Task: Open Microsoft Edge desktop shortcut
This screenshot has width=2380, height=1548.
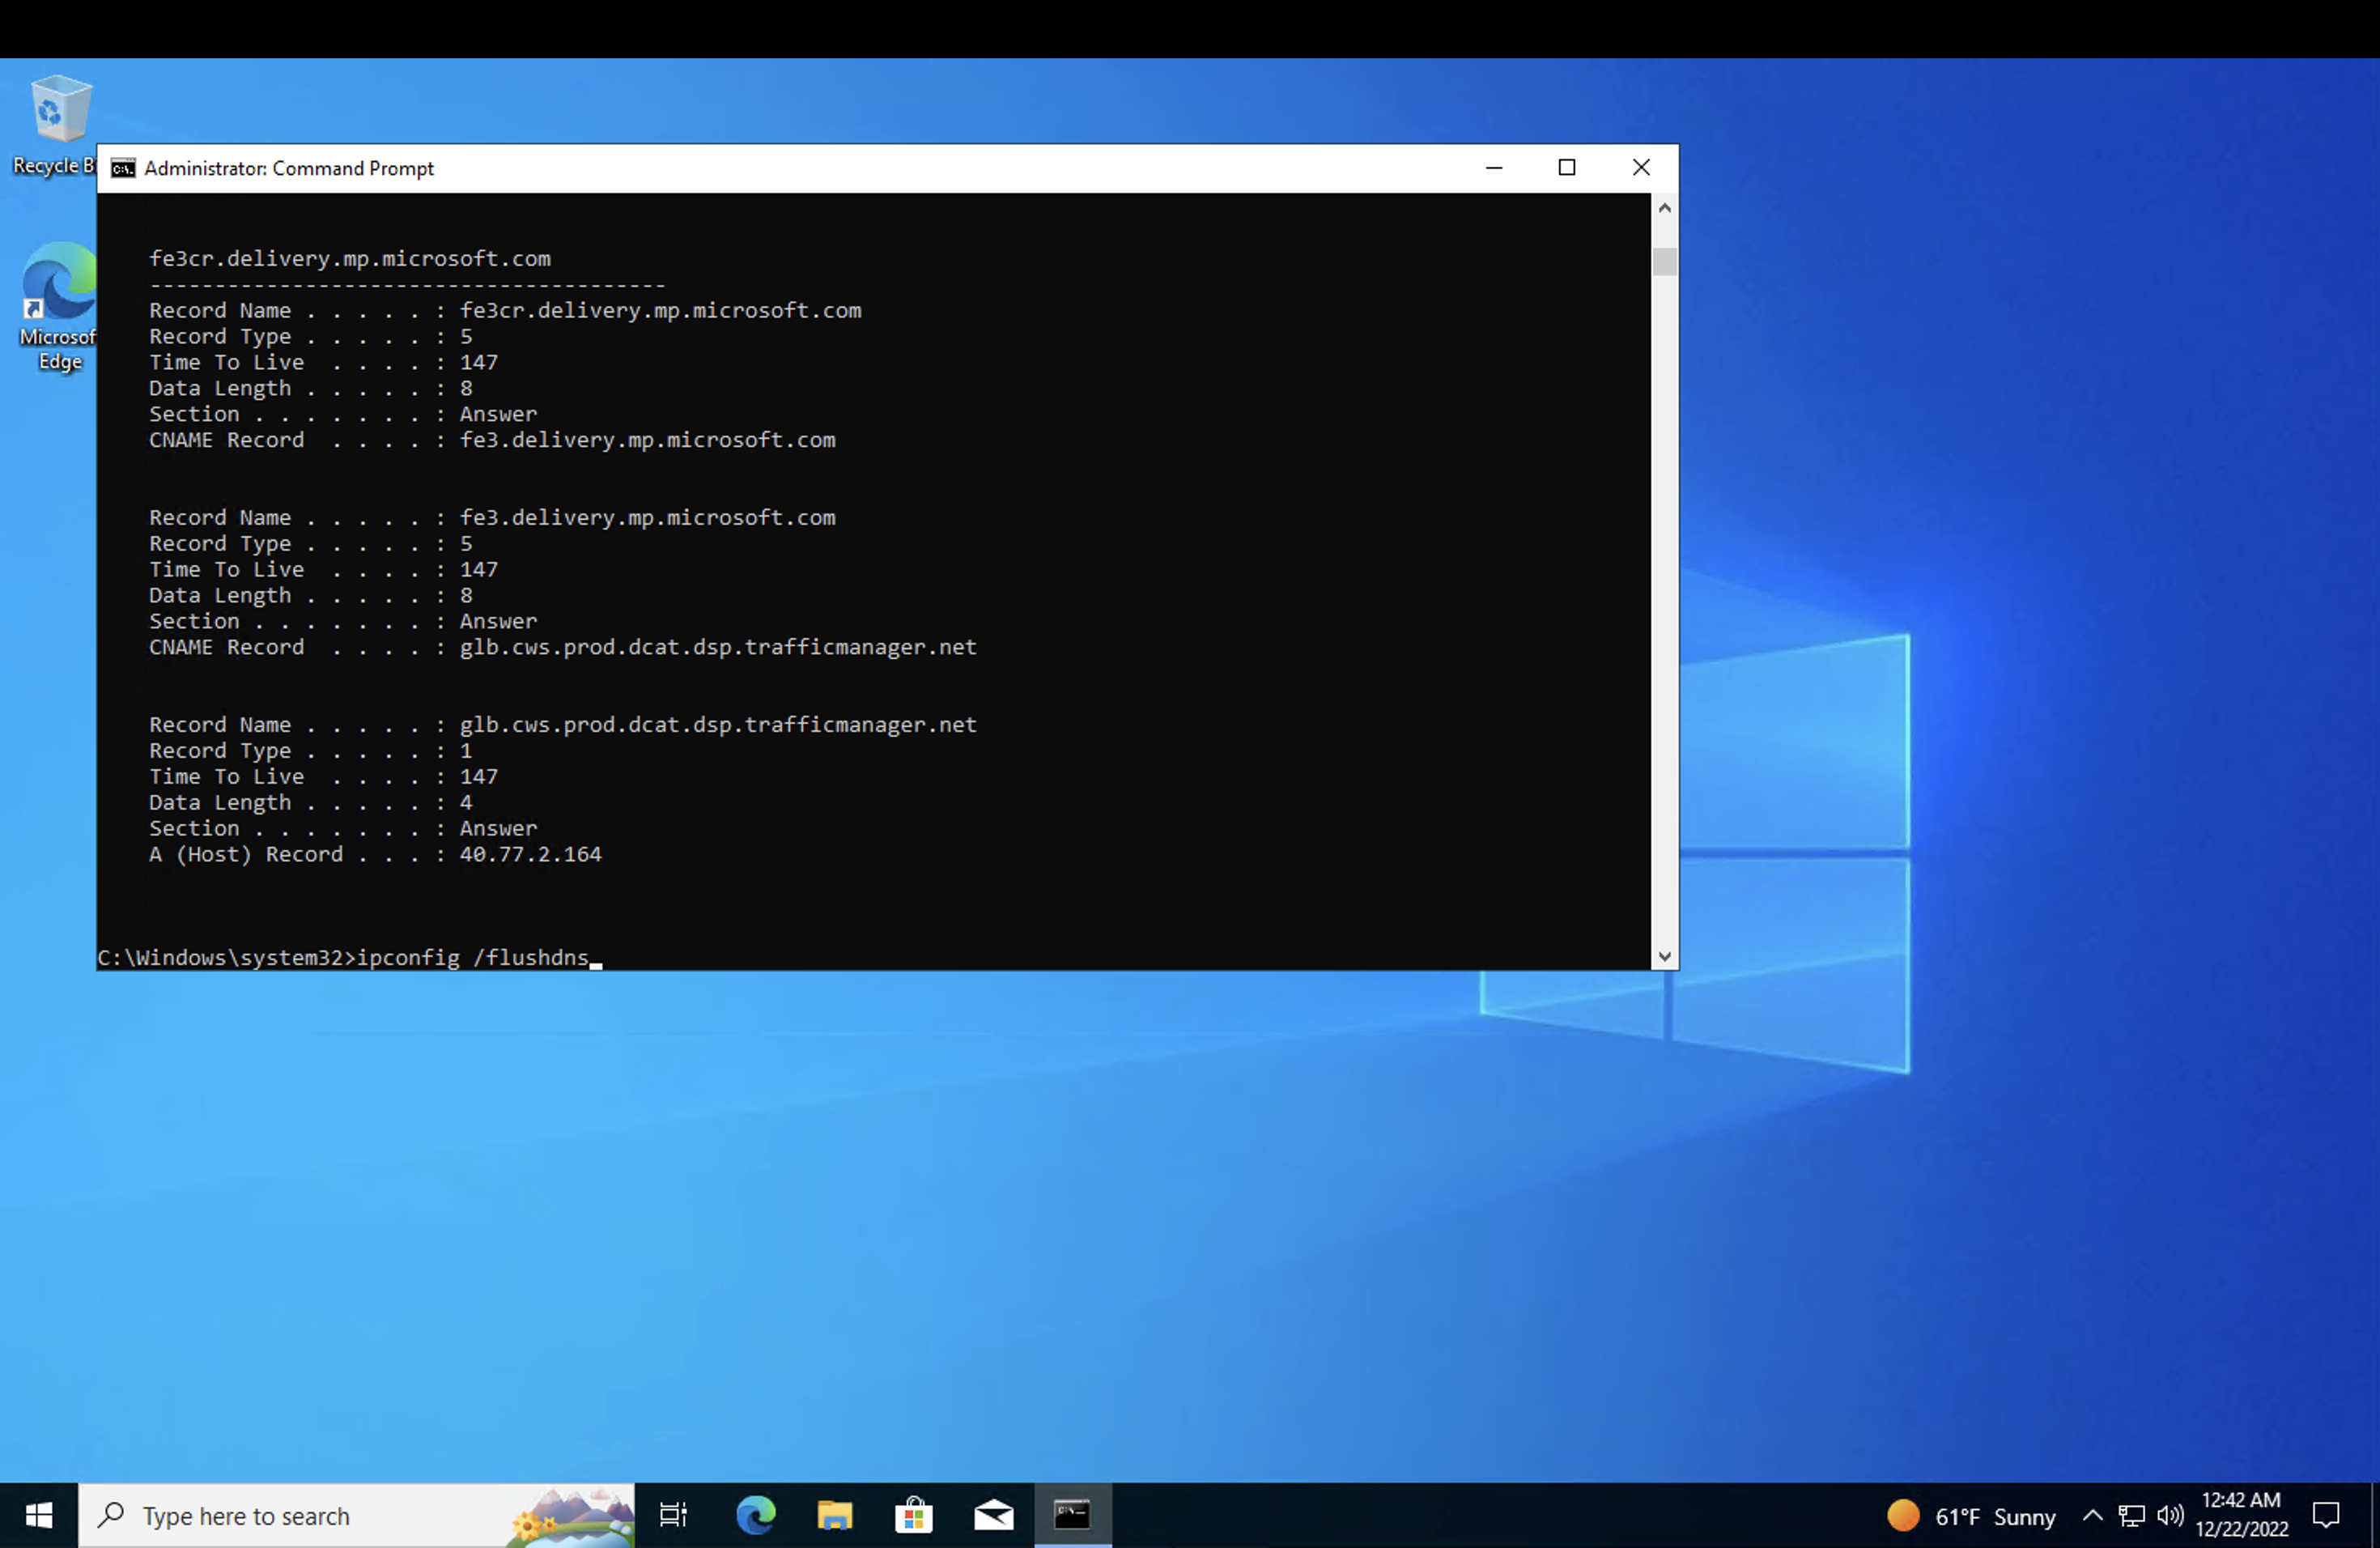Action: [58, 290]
